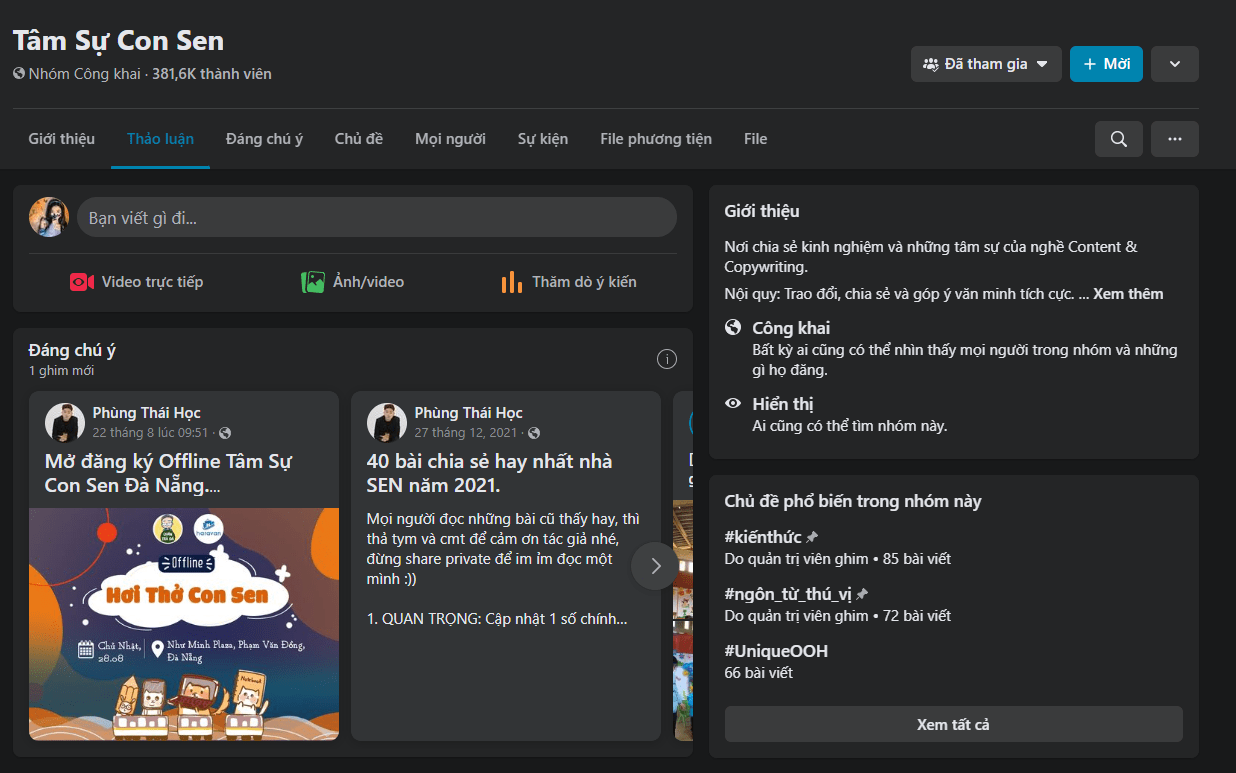Open the #UniqueOOH topic
This screenshot has height=773, width=1236.
click(776, 651)
